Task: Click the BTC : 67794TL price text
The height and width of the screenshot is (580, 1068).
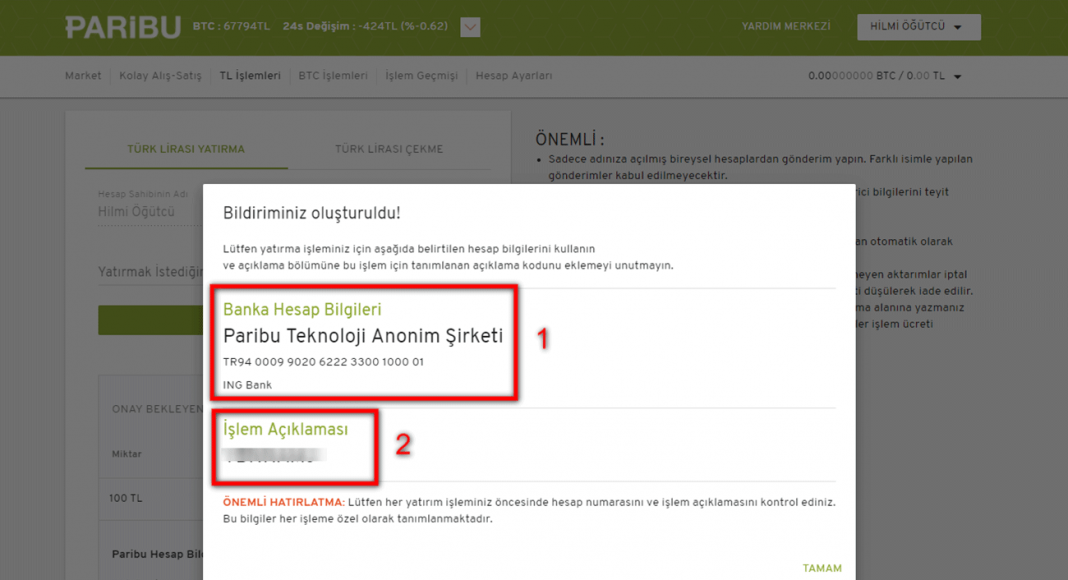Action: click(231, 27)
